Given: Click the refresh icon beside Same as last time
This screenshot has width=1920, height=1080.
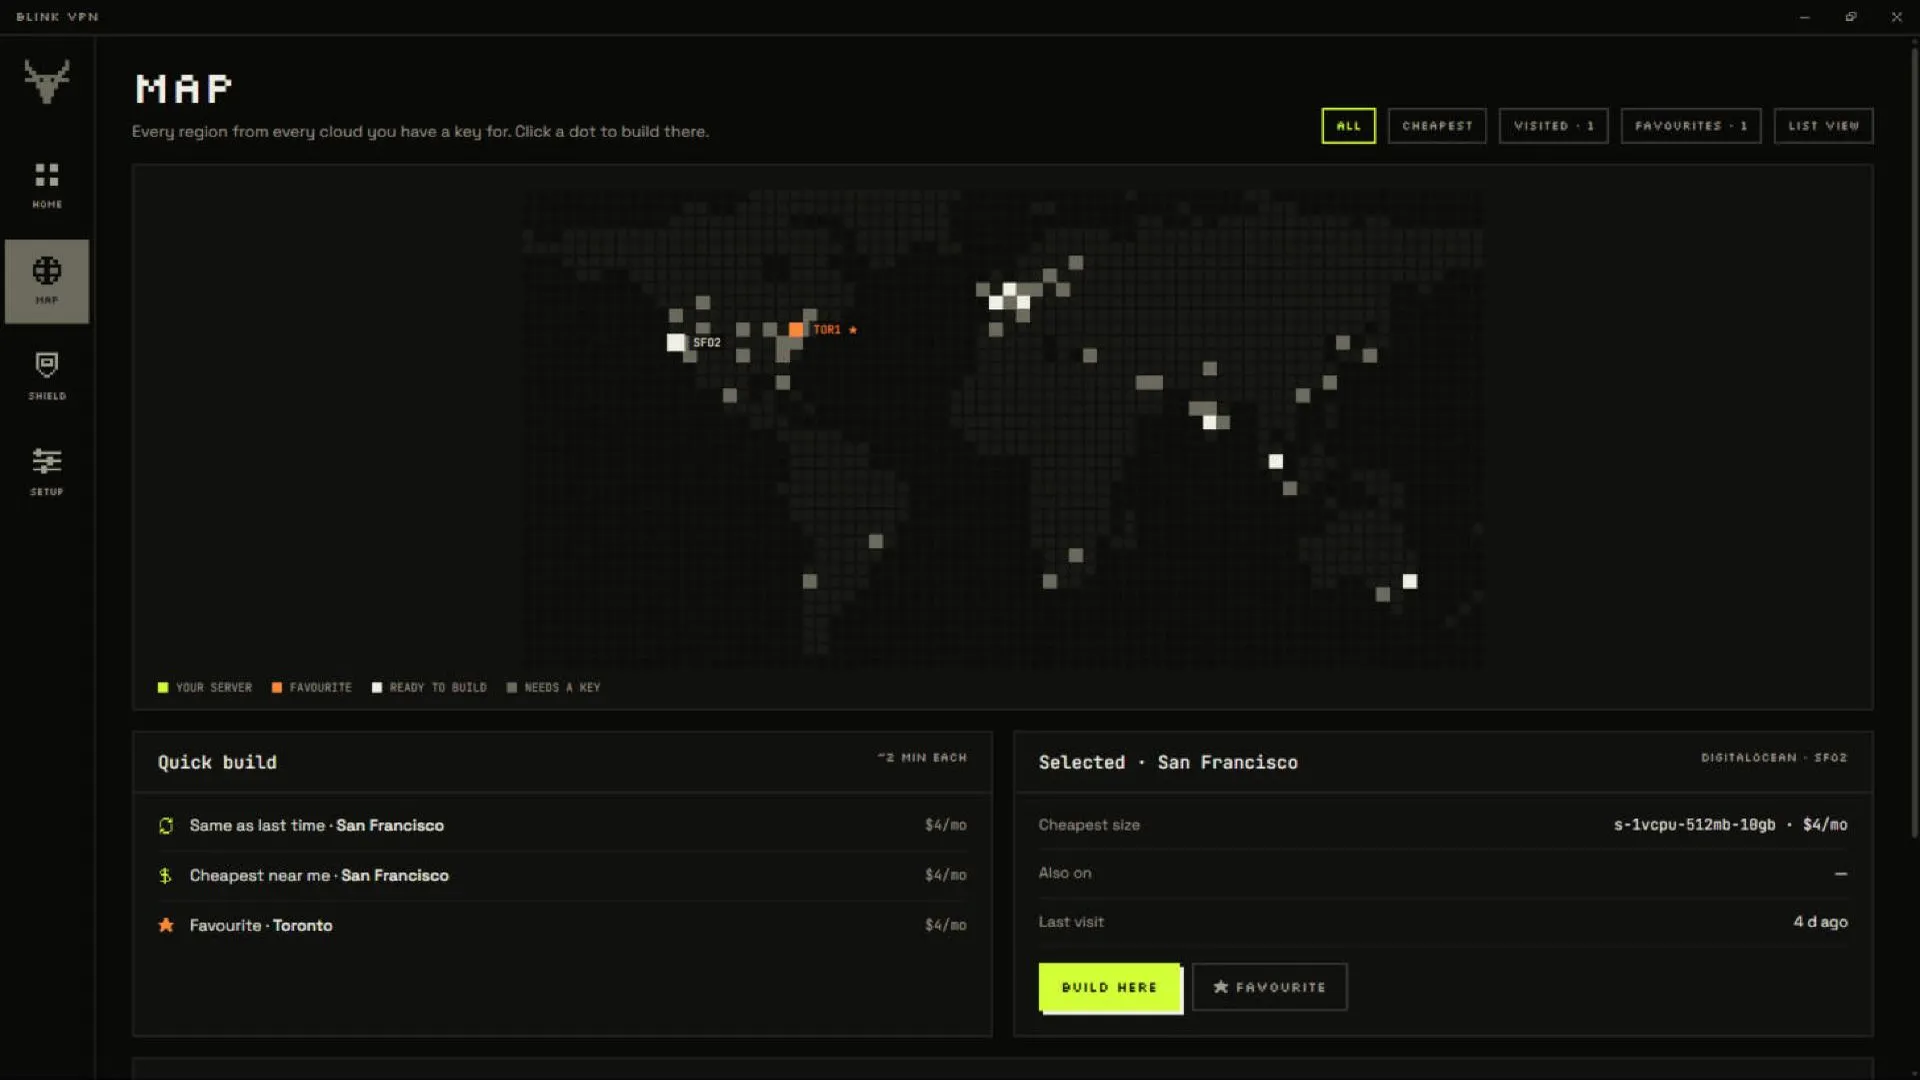Looking at the screenshot, I should [166, 825].
